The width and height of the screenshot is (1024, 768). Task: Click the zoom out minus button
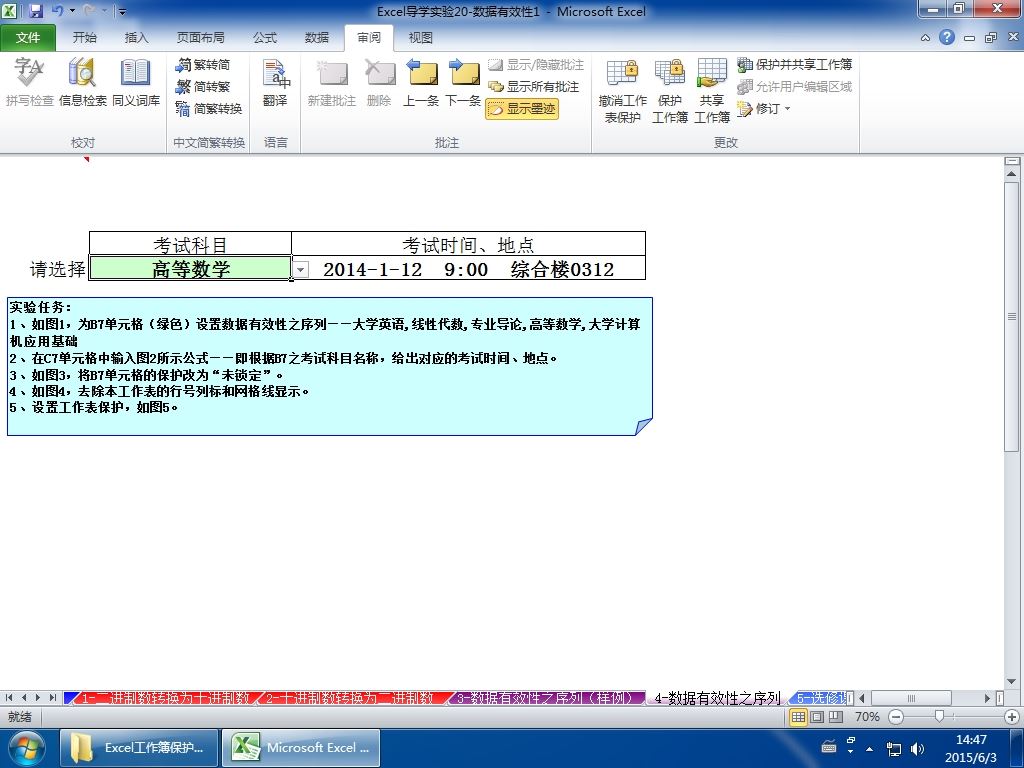tap(897, 717)
